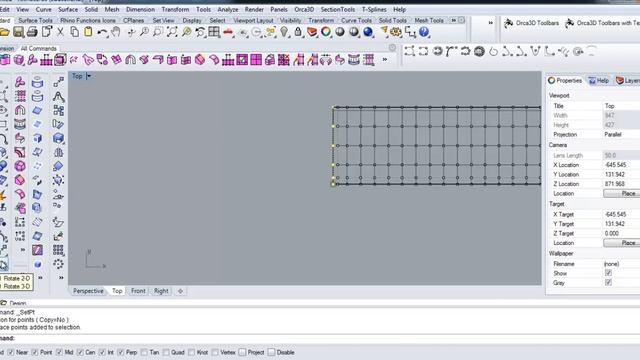Image resolution: width=640 pixels, height=360 pixels.
Task: Click the Target Location Place button
Action: click(622, 243)
